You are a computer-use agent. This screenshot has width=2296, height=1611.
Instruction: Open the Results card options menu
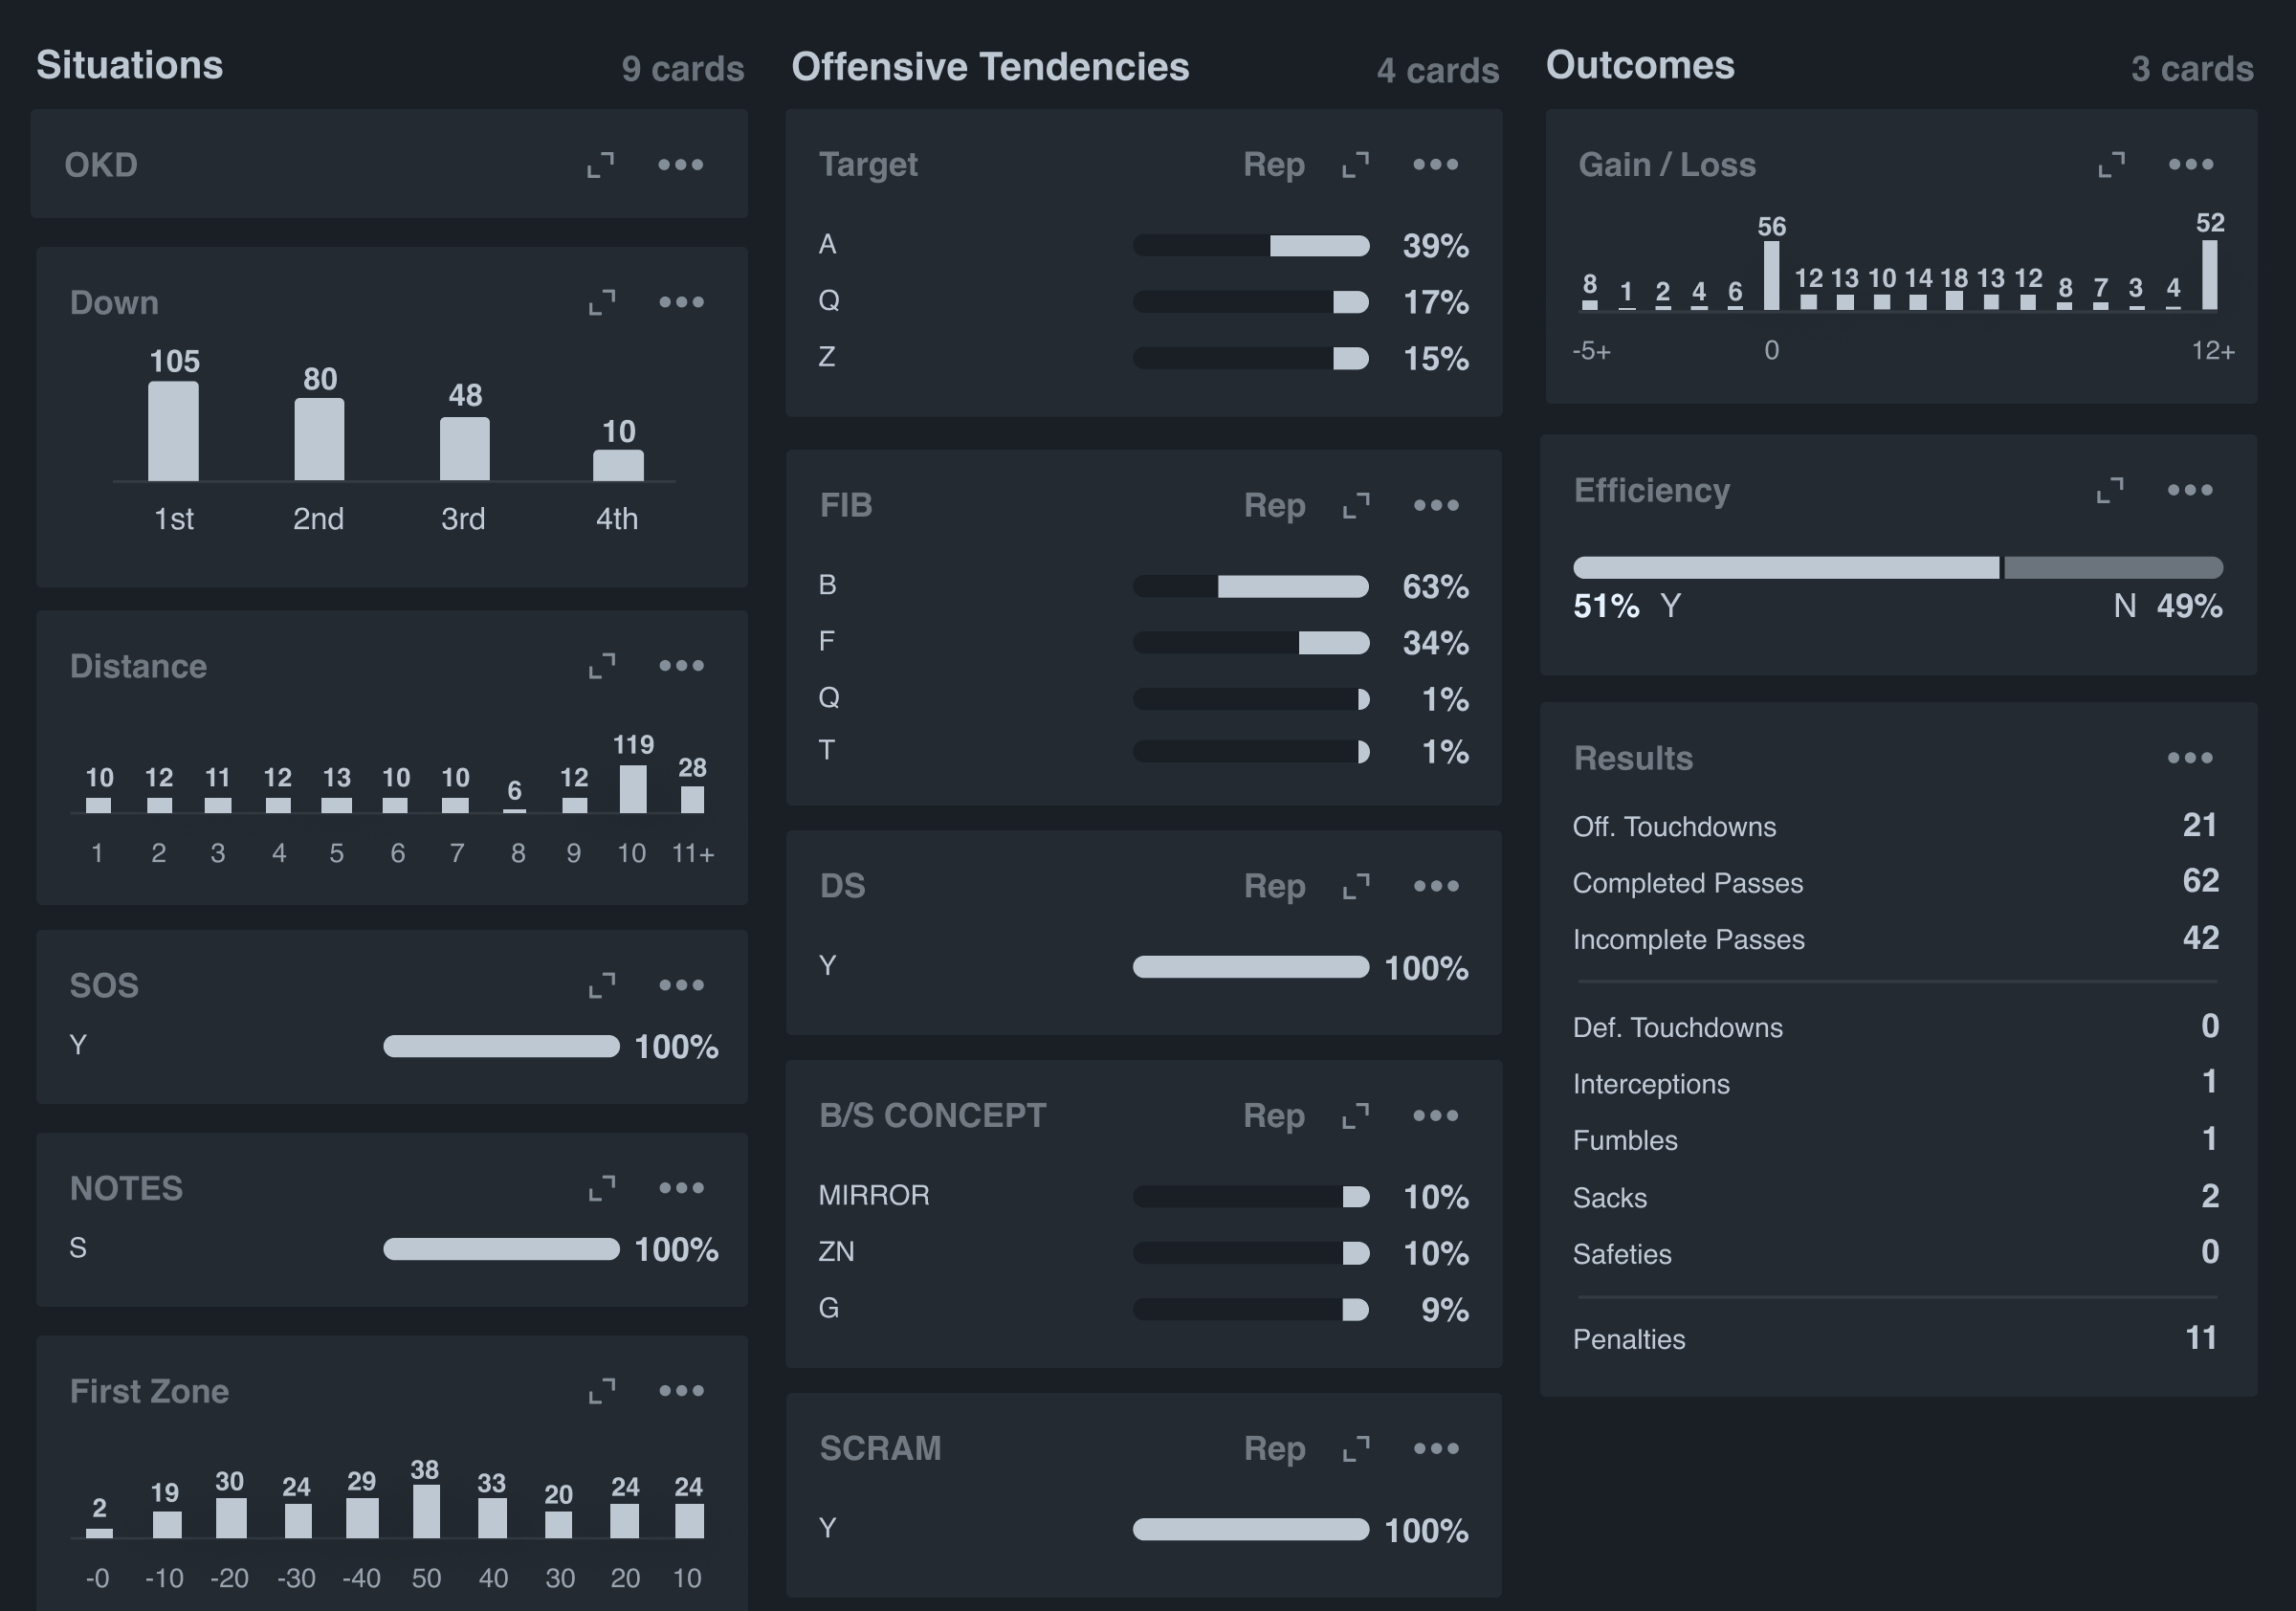pyautogui.click(x=2189, y=758)
